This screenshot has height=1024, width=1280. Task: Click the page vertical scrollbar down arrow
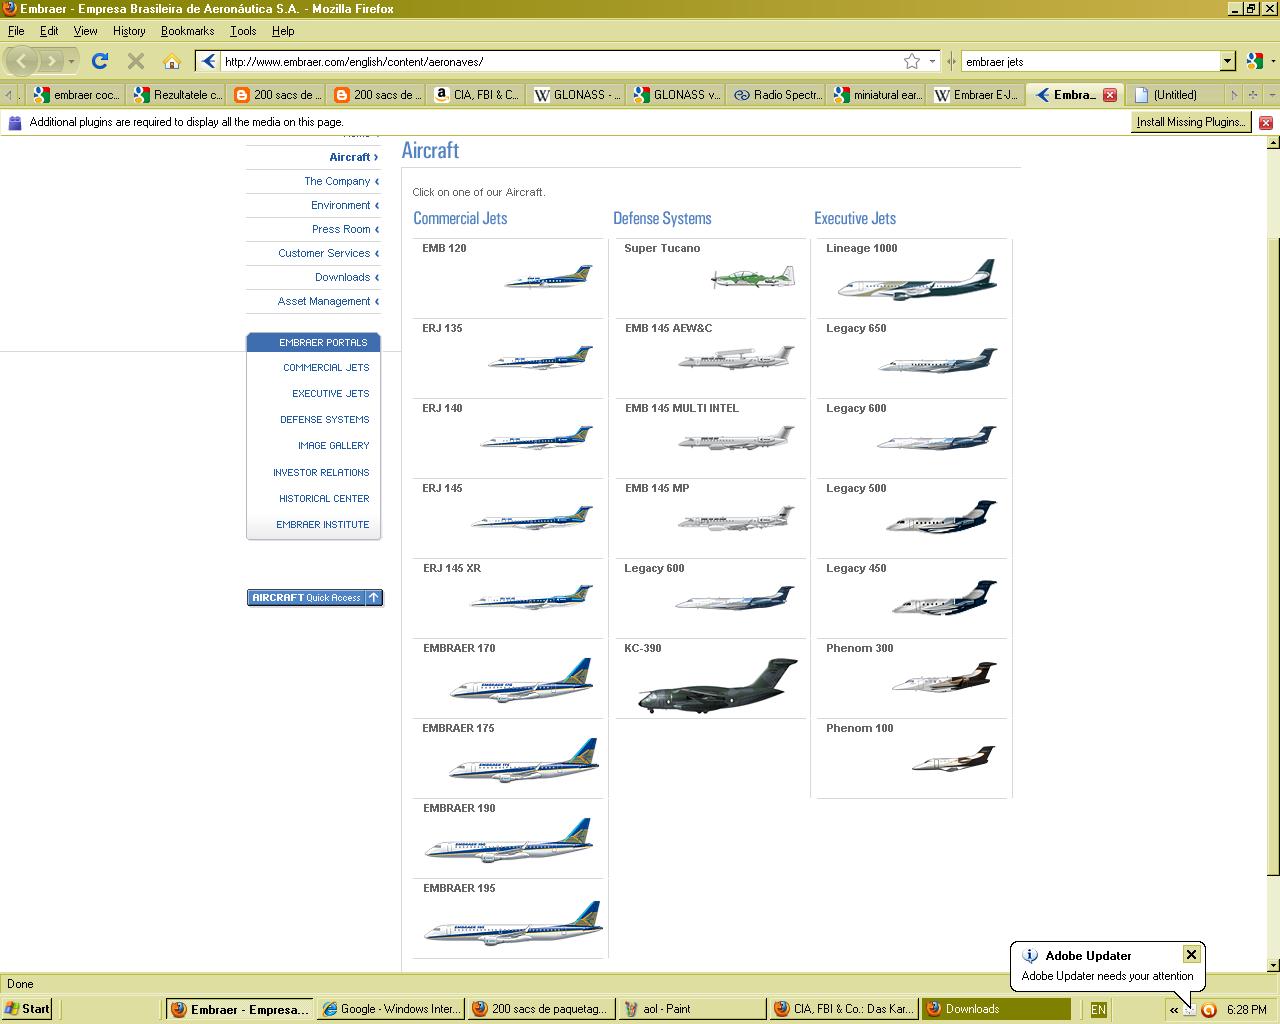[1272, 965]
